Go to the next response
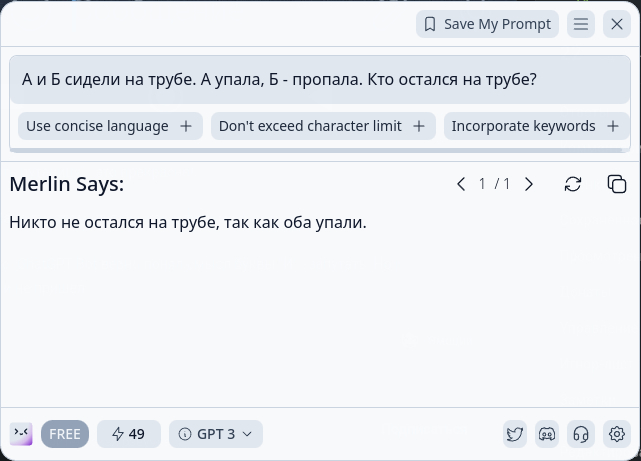The height and width of the screenshot is (461, 641). click(x=529, y=184)
